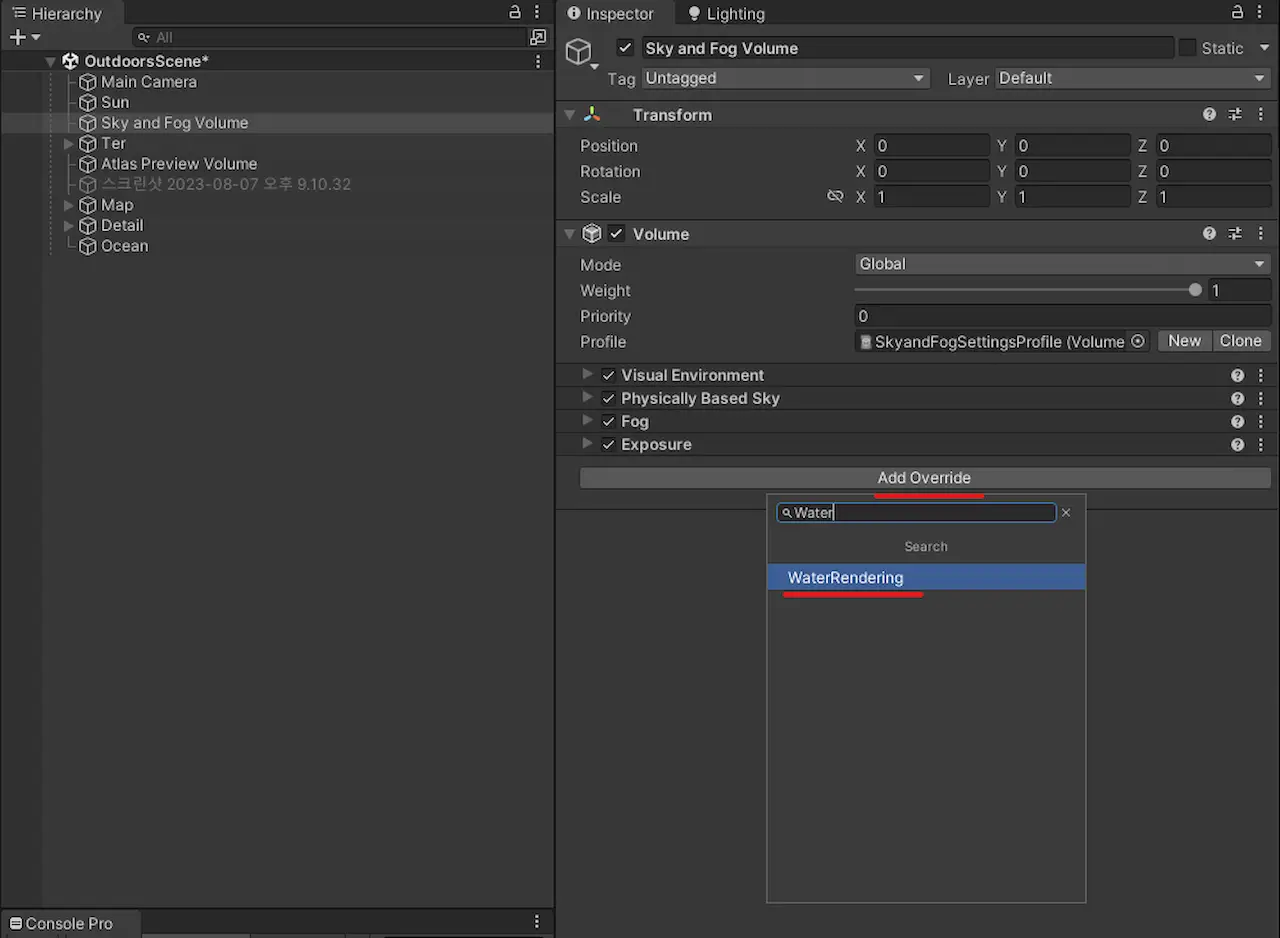
Task: Open the Hierarchy scene search window icon
Action: [539, 37]
